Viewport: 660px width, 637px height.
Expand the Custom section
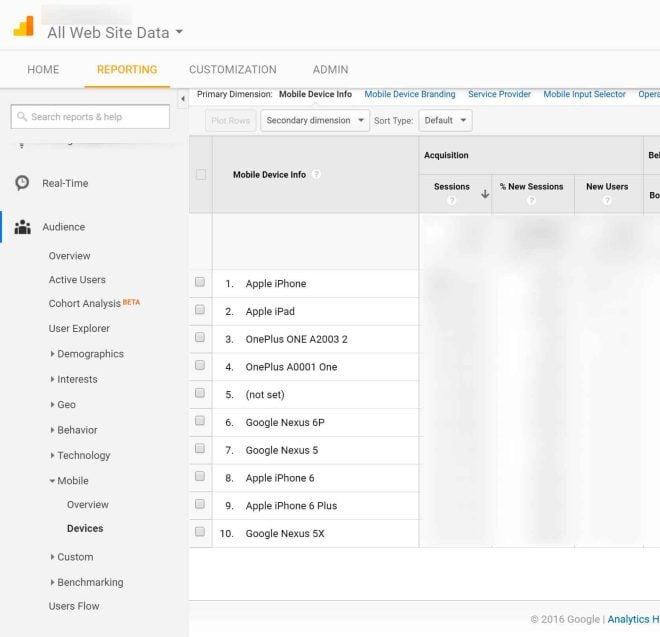(72, 557)
